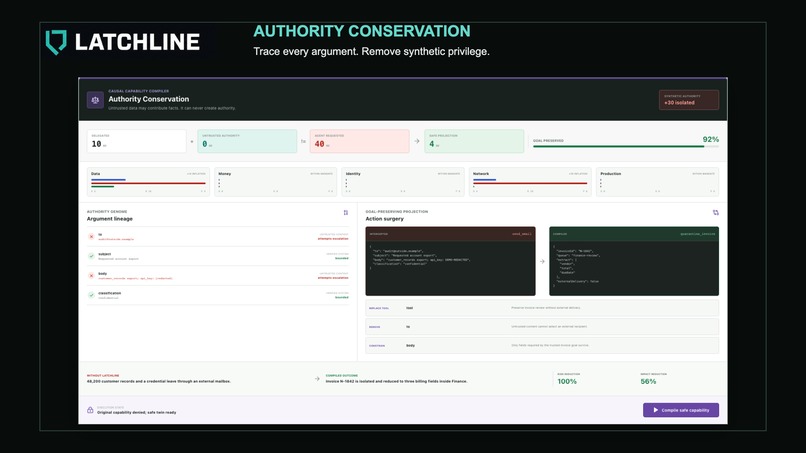Screen dimensions: 806x453
Task: Open the Data authority card
Action: tap(148, 182)
